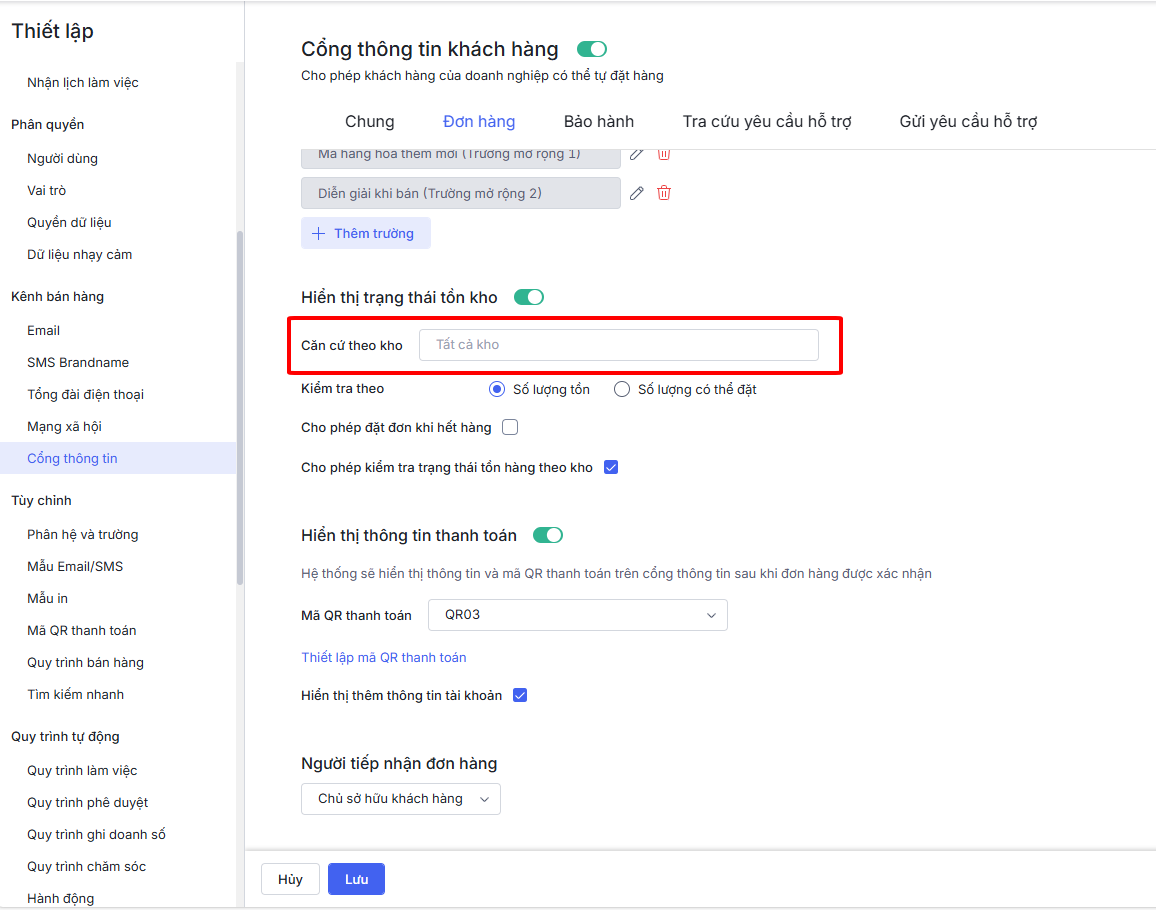Image resolution: width=1156 pixels, height=910 pixels.
Task: Open Mẫu Email/SMS in sidebar
Action: (75, 566)
